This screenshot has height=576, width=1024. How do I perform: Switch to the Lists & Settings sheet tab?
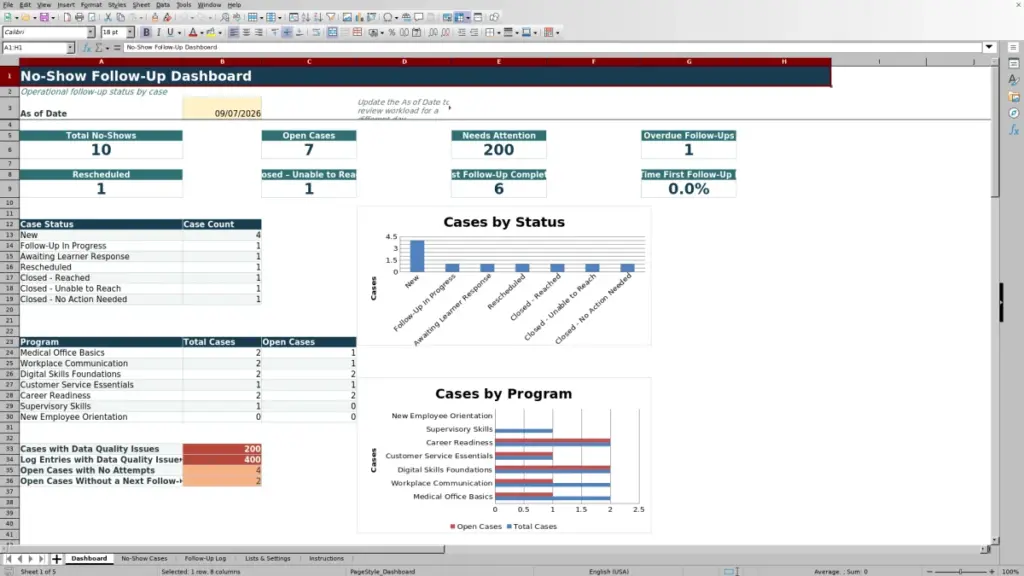click(268, 558)
